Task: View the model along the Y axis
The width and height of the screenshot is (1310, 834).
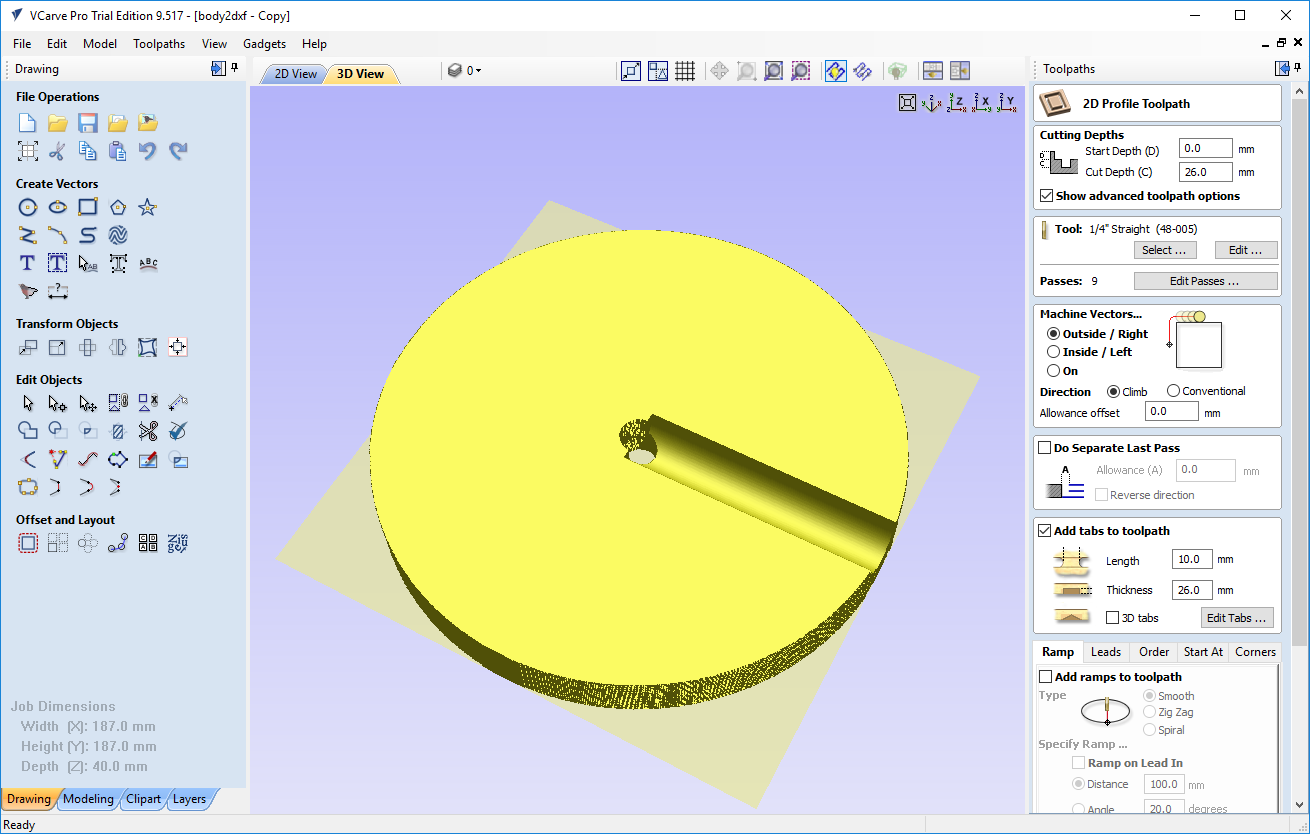Action: pyautogui.click(x=1006, y=103)
